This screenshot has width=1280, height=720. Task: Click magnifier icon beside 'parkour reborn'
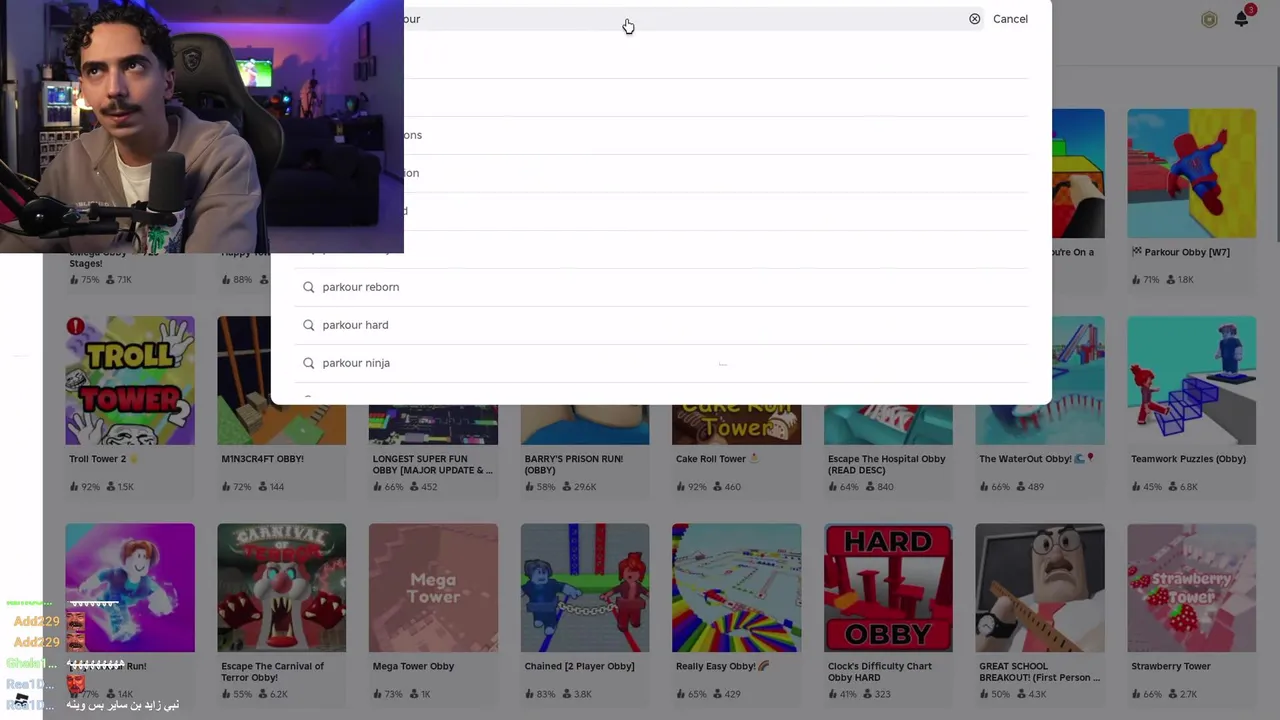point(308,287)
